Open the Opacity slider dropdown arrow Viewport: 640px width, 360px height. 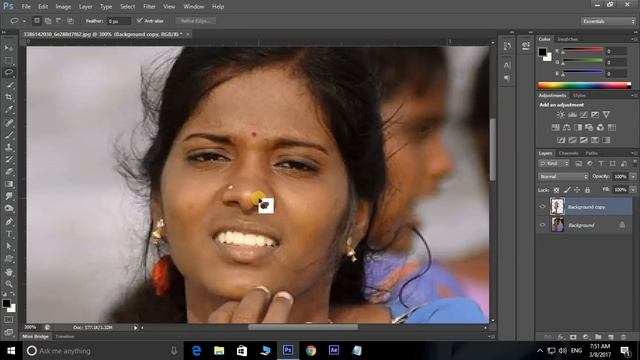tap(633, 176)
